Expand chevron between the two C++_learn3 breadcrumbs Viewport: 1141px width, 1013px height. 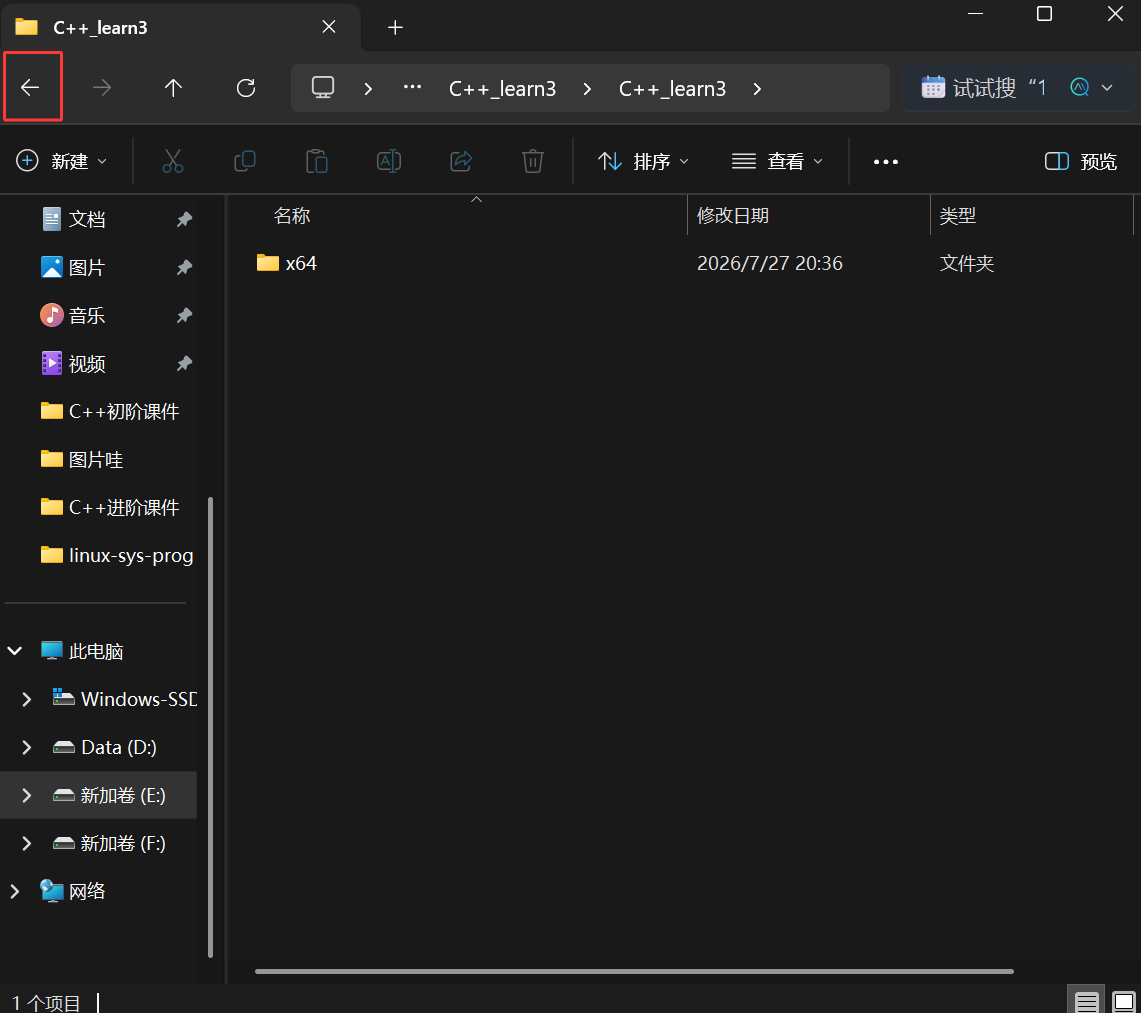point(587,89)
